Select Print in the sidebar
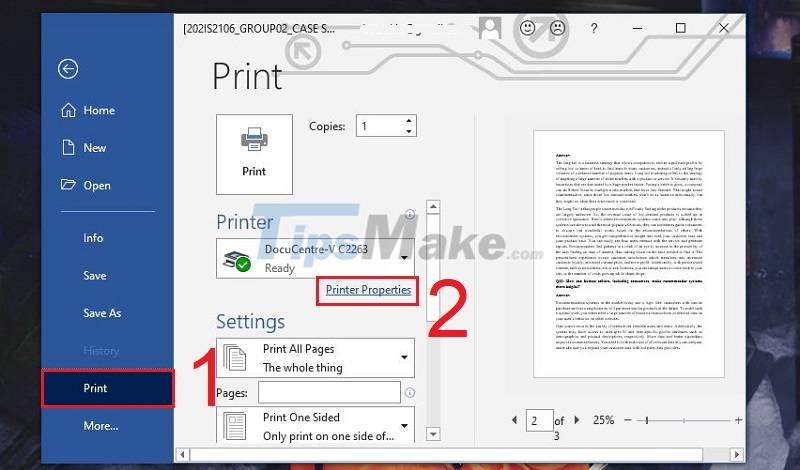Viewport: 800px width, 470px height. pyautogui.click(x=108, y=388)
